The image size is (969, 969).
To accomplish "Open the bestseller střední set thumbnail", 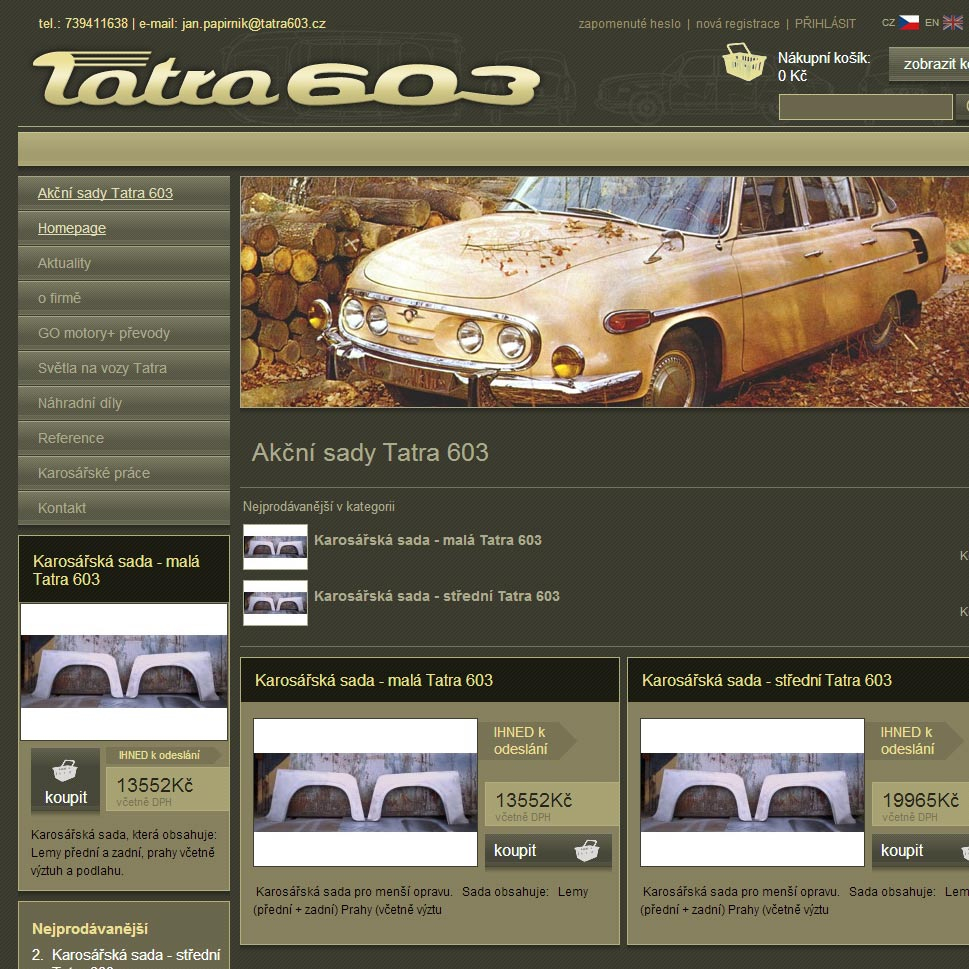I will click(275, 603).
